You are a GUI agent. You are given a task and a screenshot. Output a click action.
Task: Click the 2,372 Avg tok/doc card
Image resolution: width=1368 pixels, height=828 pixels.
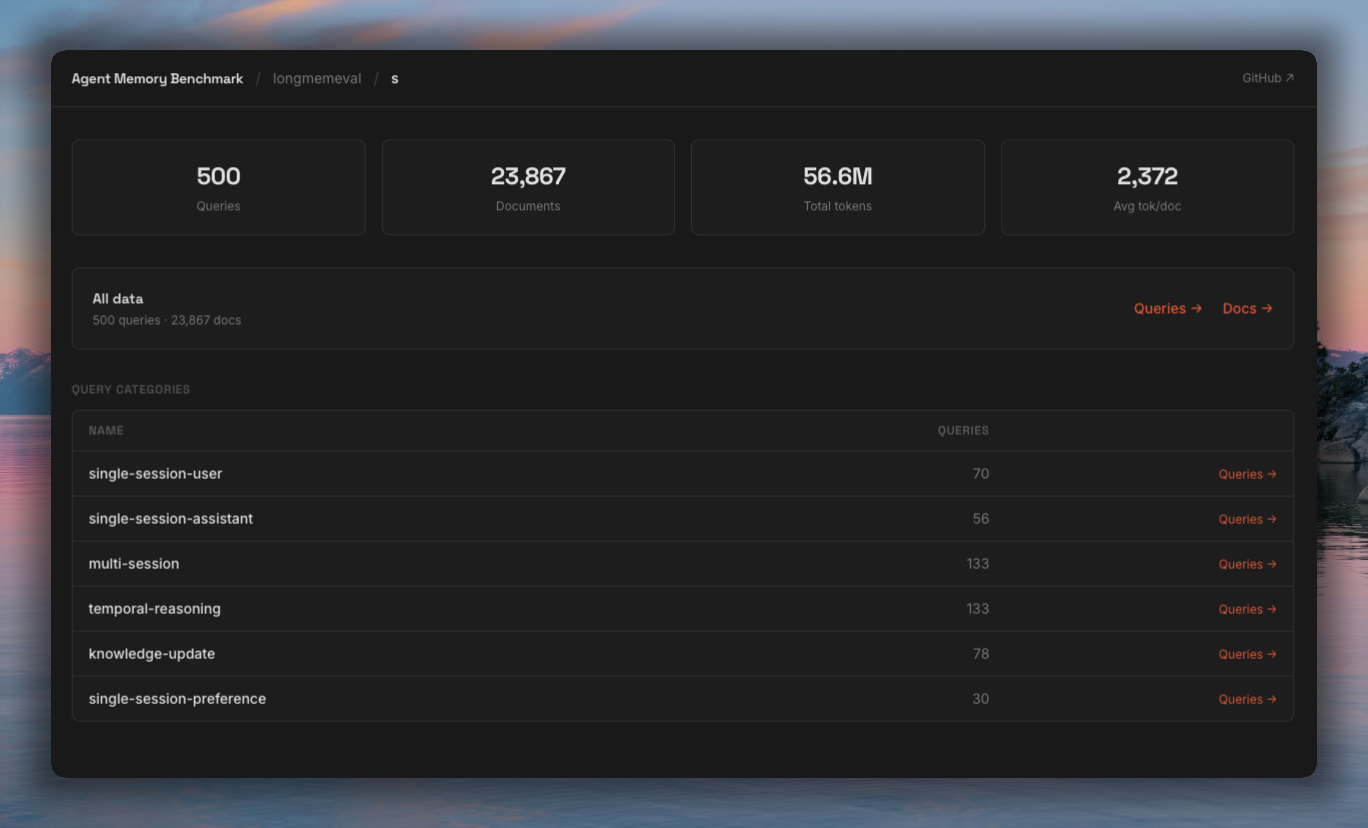tap(1147, 188)
